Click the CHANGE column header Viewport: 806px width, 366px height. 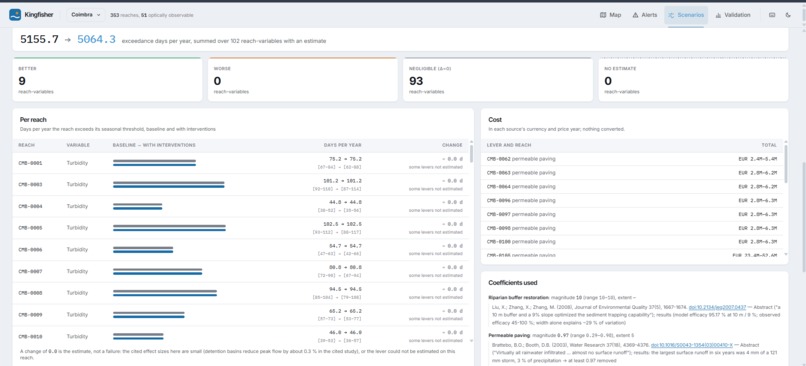[x=452, y=145]
